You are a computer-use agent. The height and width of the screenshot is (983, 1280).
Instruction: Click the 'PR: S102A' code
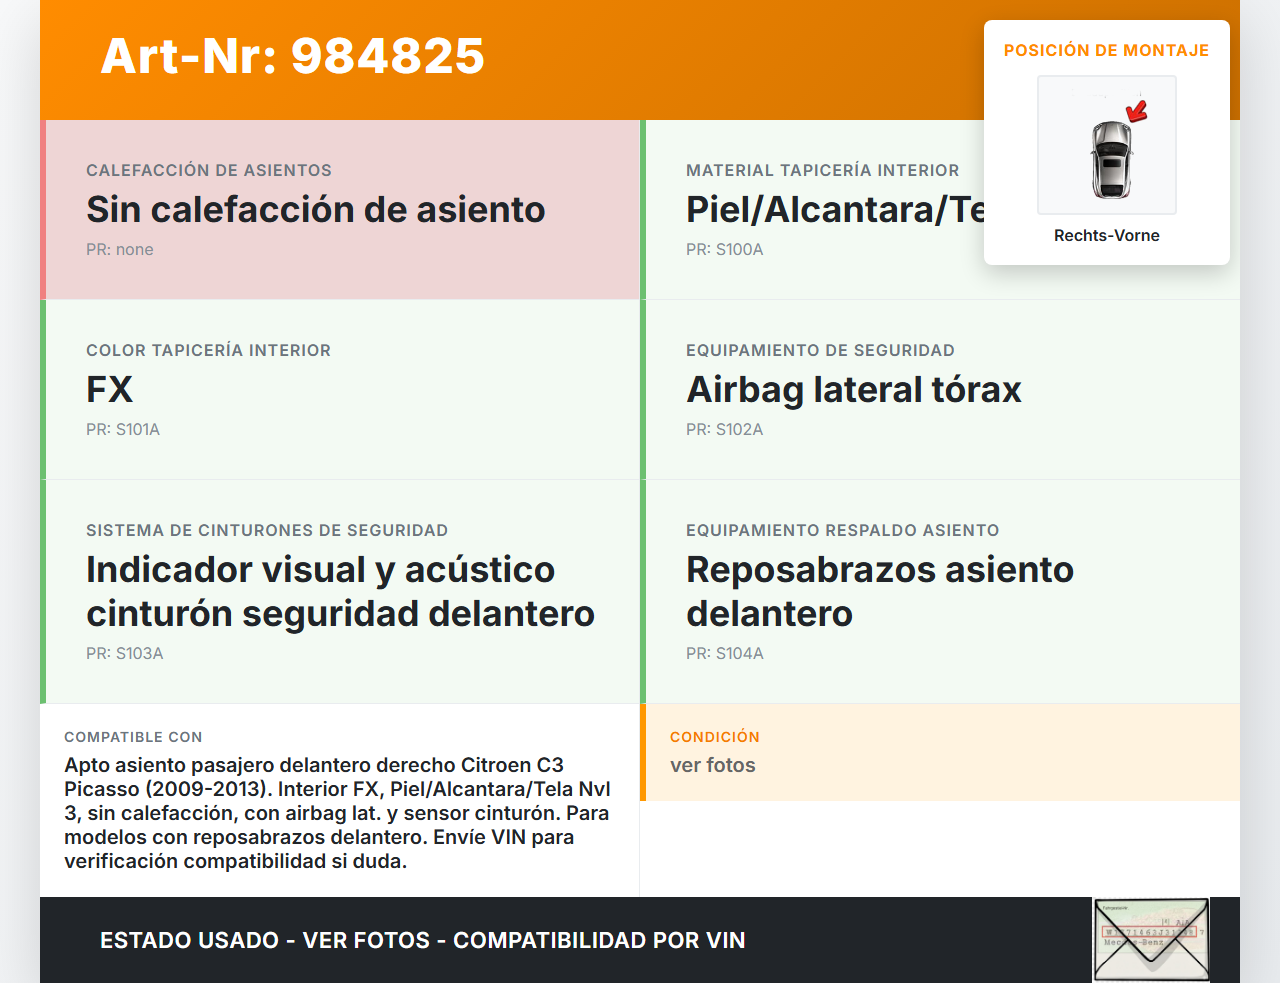724,430
